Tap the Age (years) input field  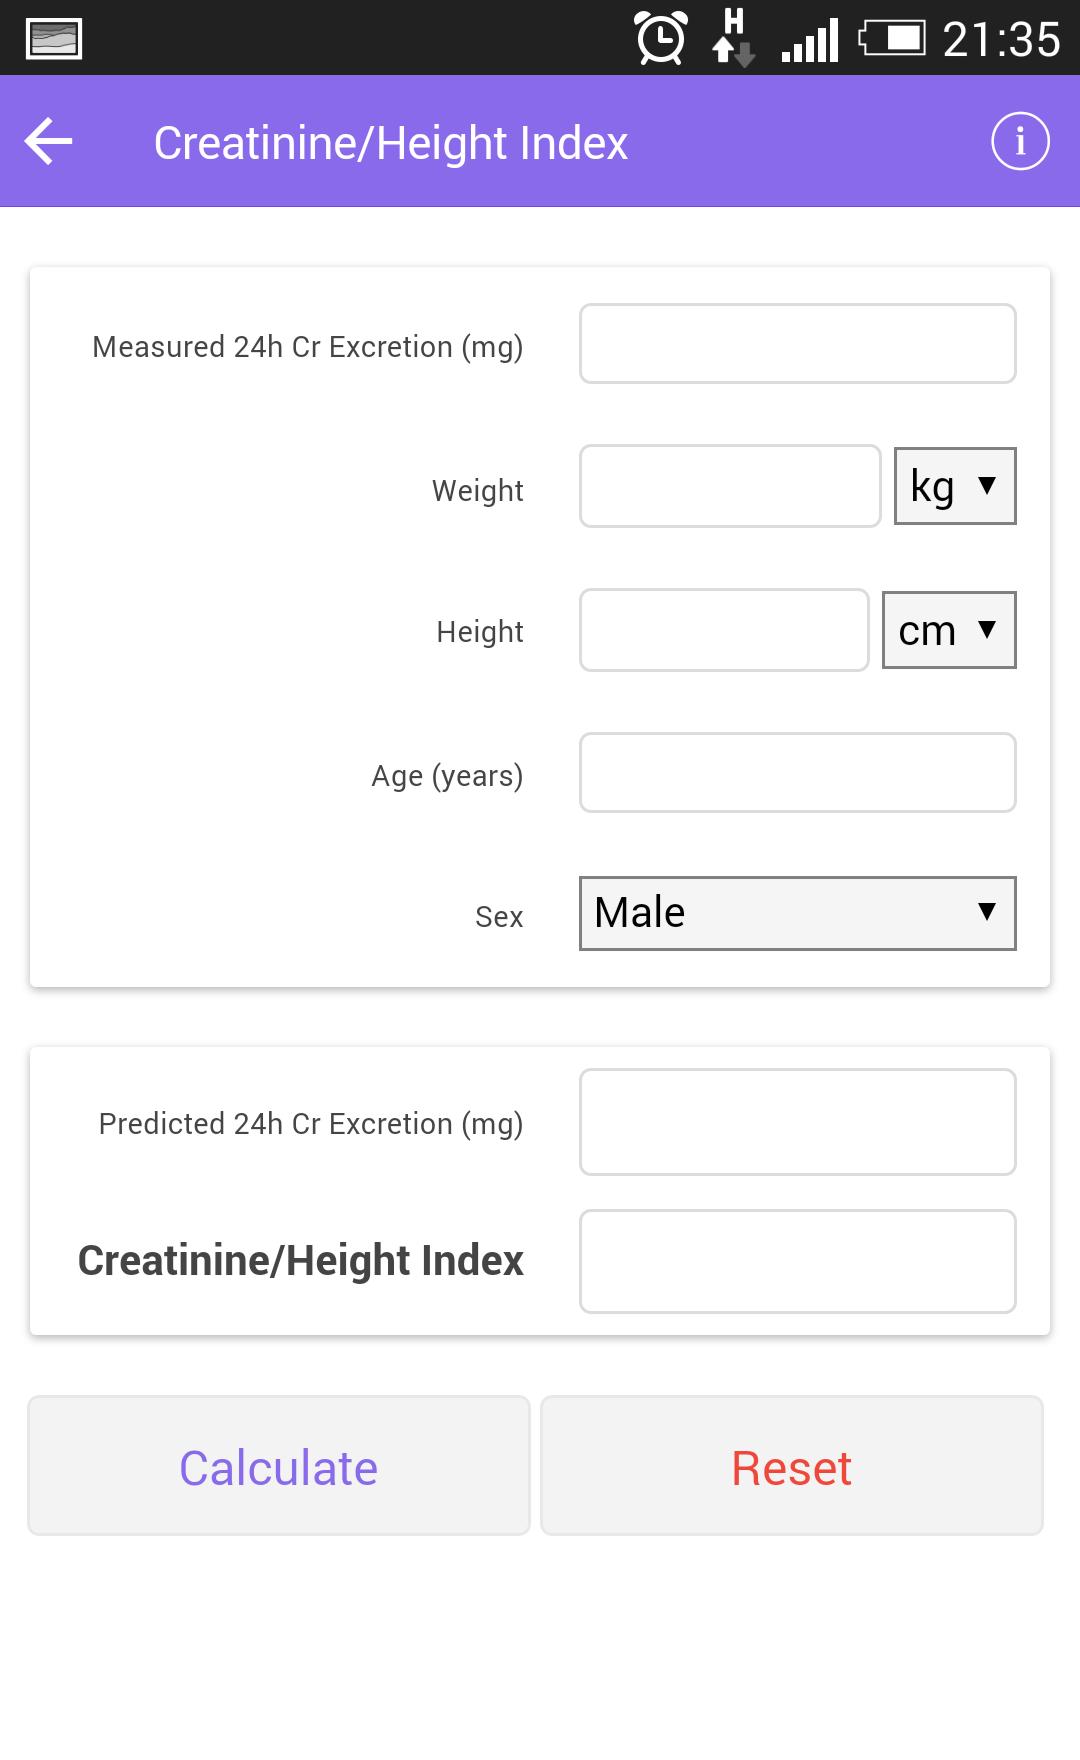point(797,773)
